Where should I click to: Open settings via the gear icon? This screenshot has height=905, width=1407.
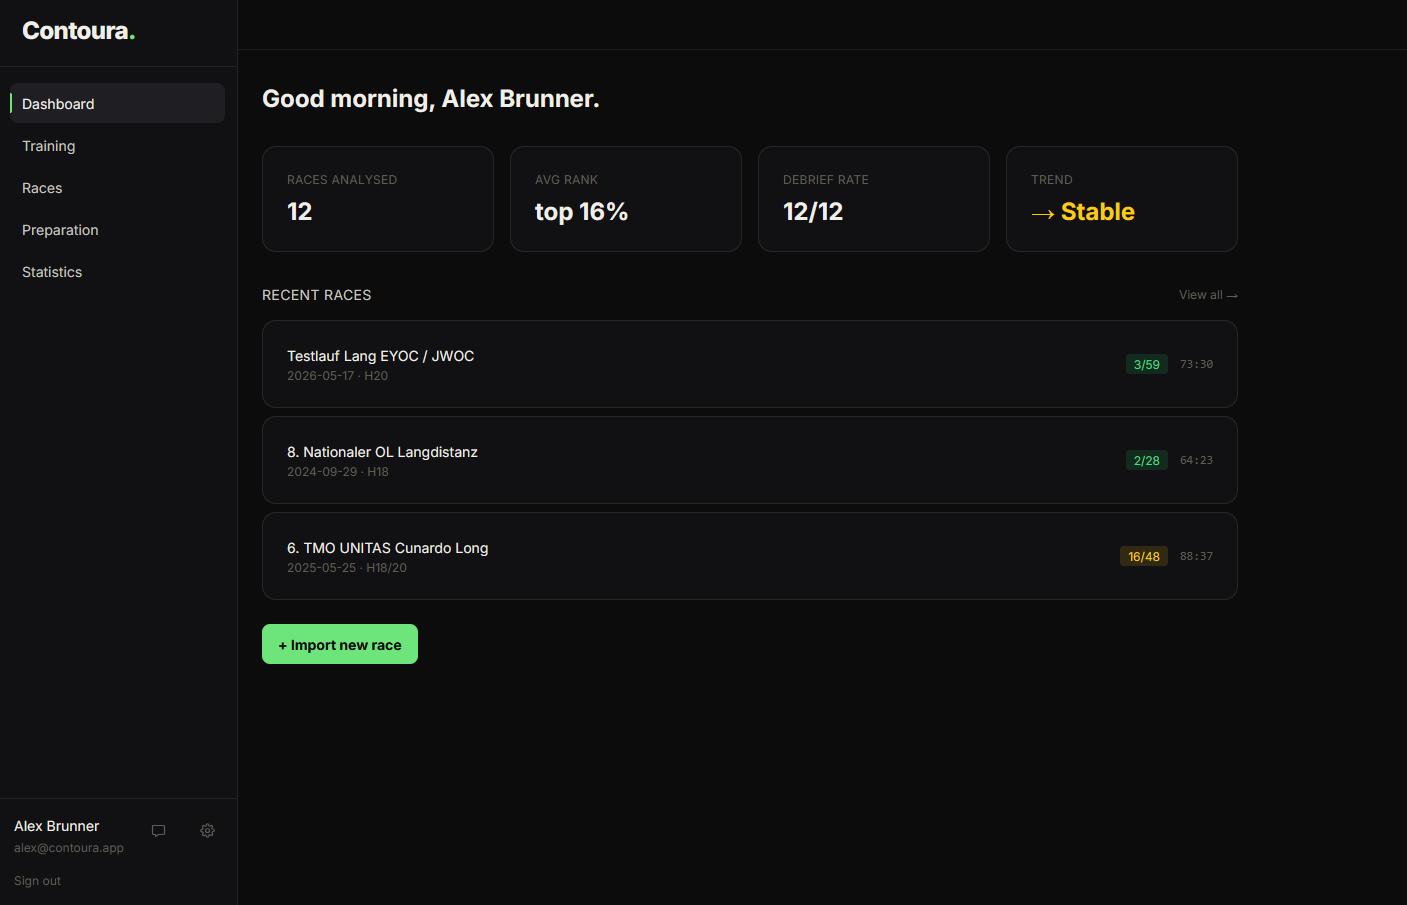[207, 831]
